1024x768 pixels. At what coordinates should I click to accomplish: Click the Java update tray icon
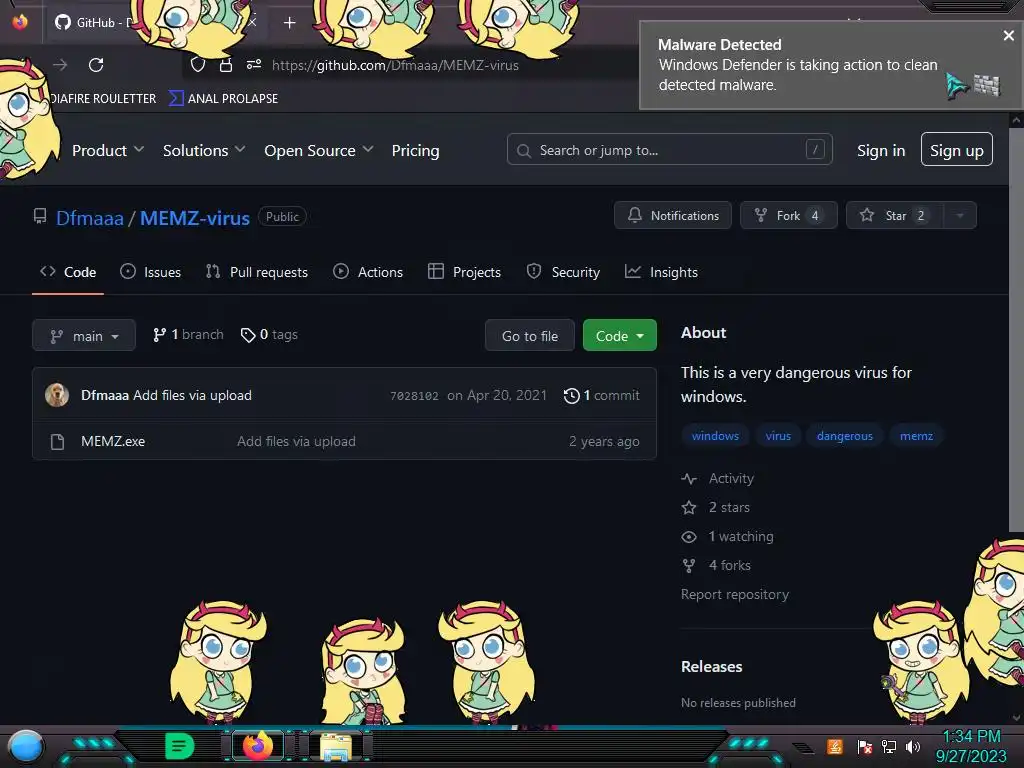835,746
